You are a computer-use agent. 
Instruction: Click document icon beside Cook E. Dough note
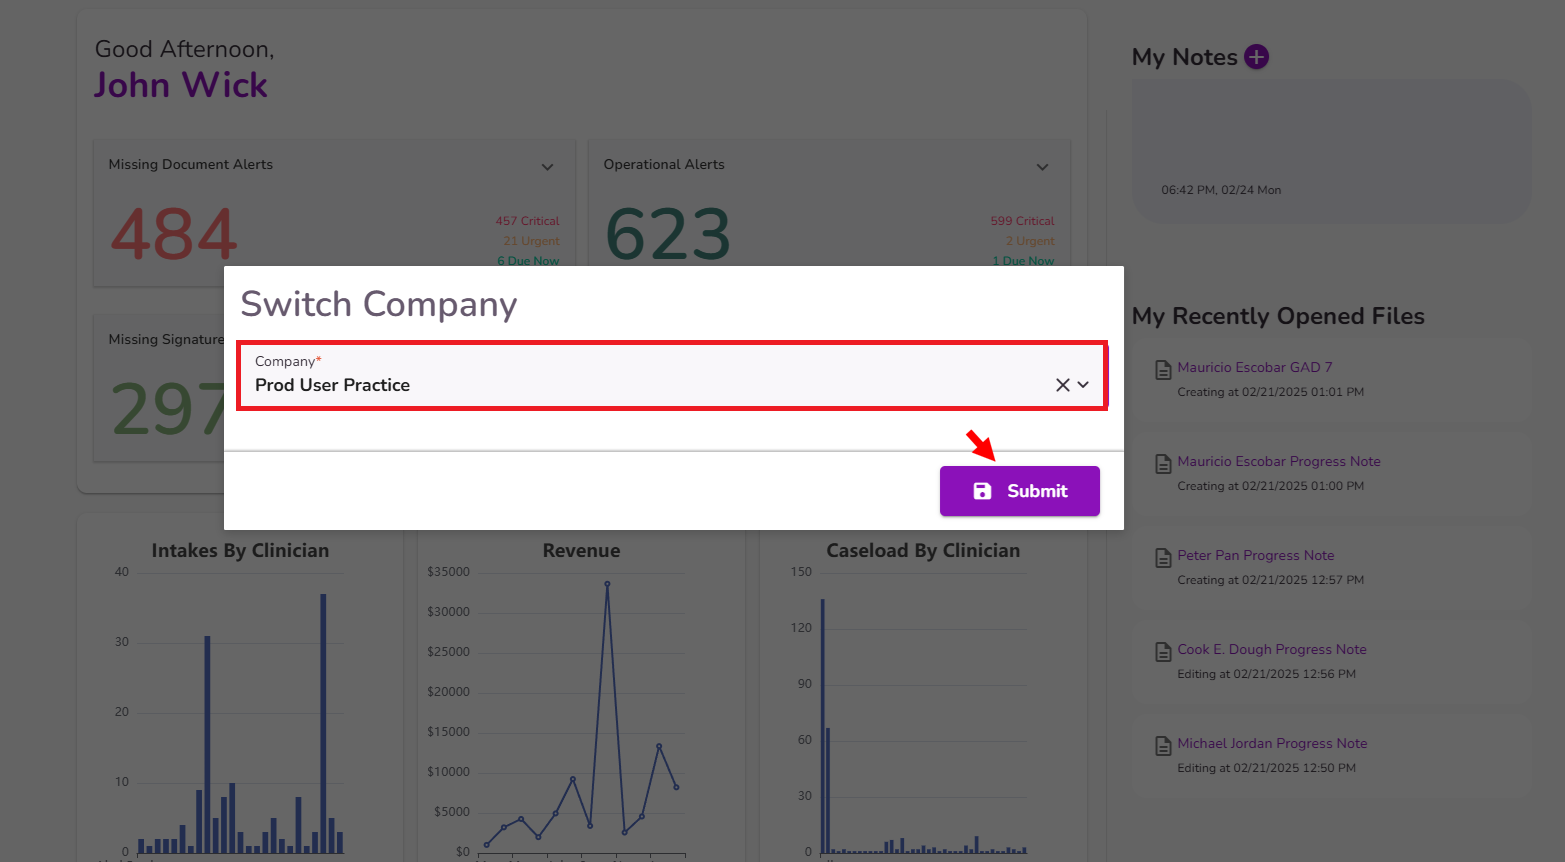pyautogui.click(x=1163, y=652)
